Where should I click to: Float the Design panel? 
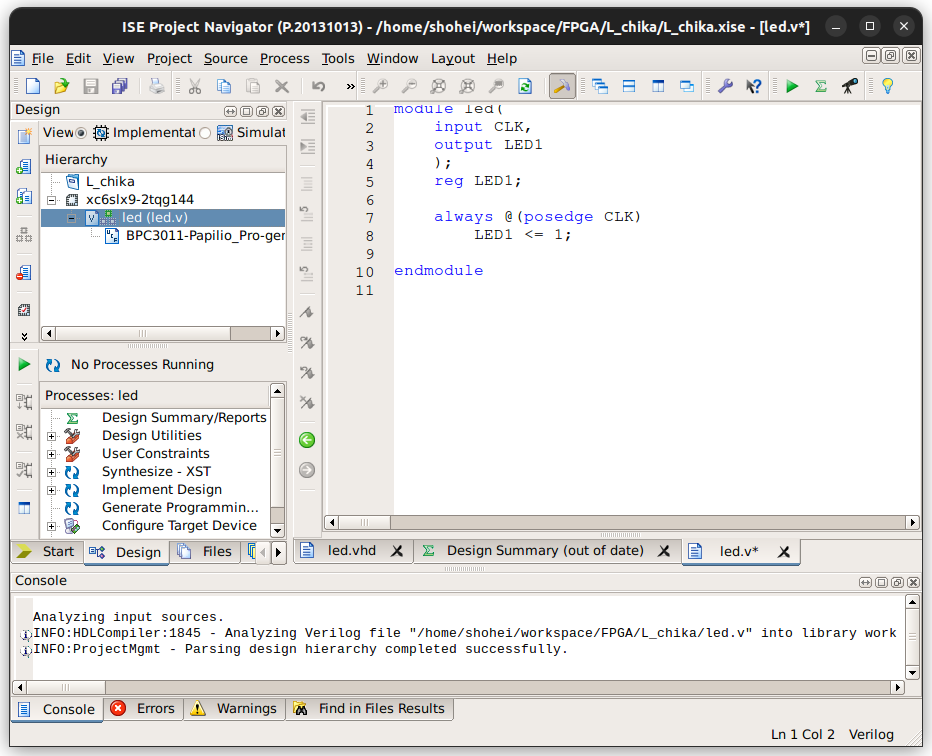click(262, 111)
